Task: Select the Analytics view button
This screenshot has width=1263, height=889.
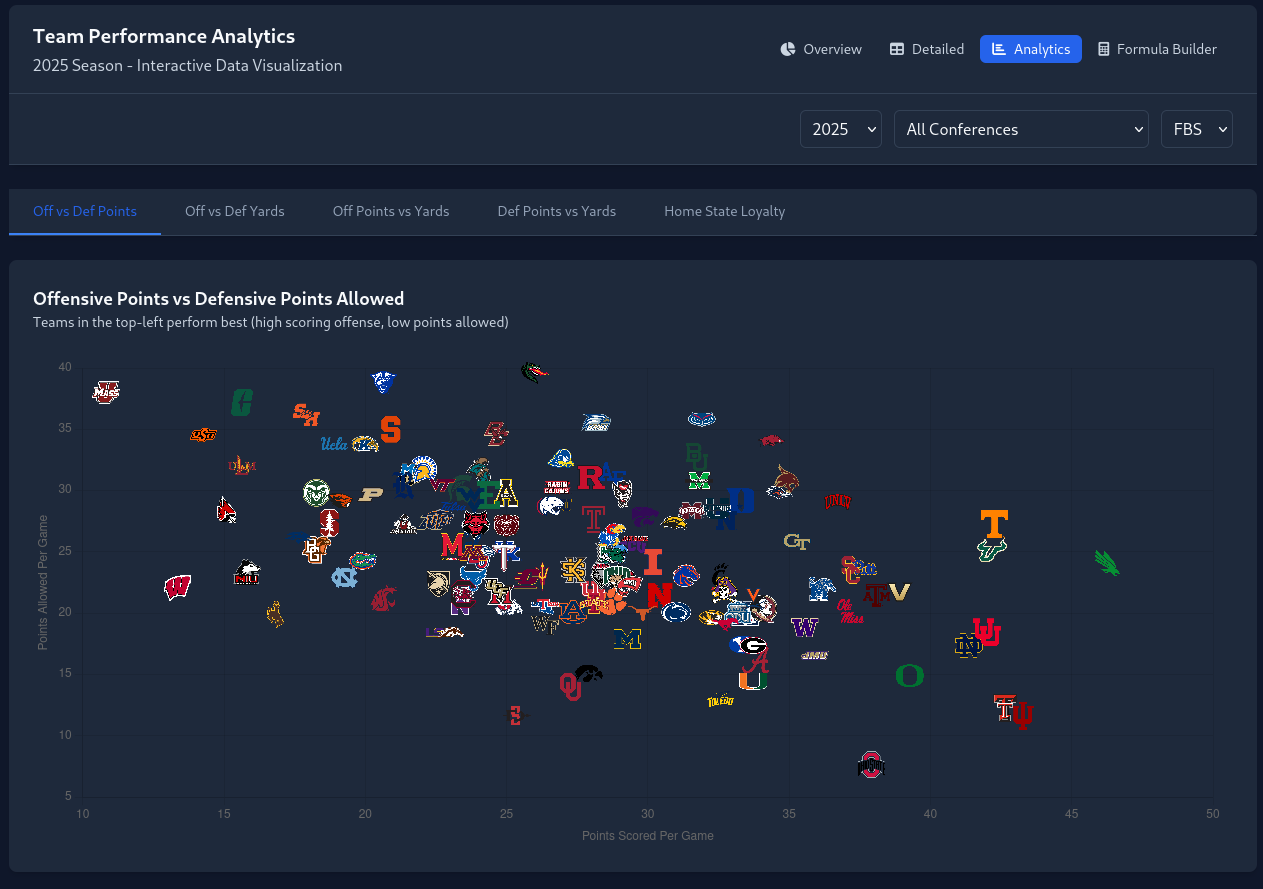Action: click(1031, 49)
